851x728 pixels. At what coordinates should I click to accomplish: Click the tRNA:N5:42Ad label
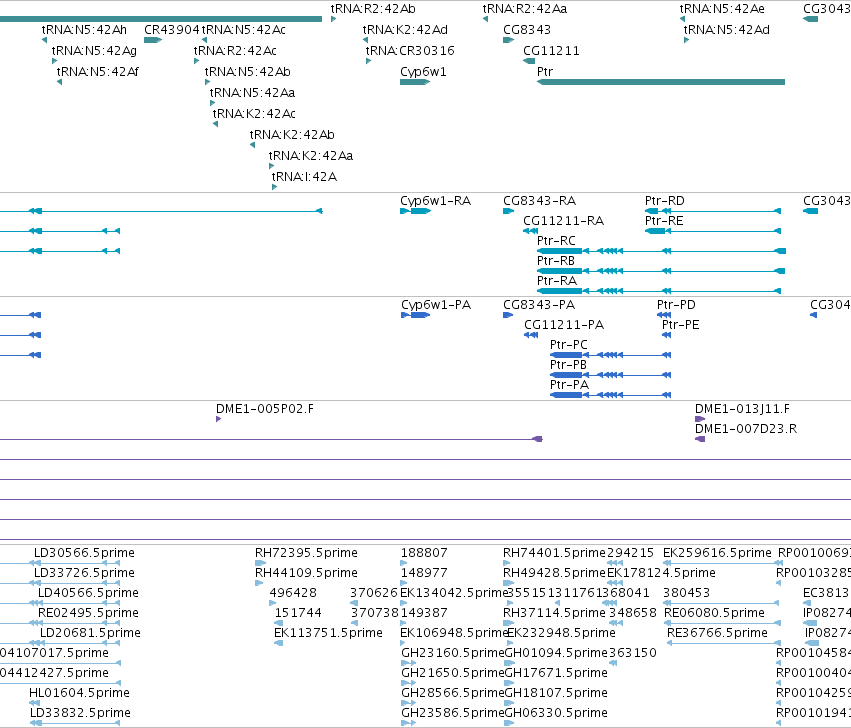(727, 30)
